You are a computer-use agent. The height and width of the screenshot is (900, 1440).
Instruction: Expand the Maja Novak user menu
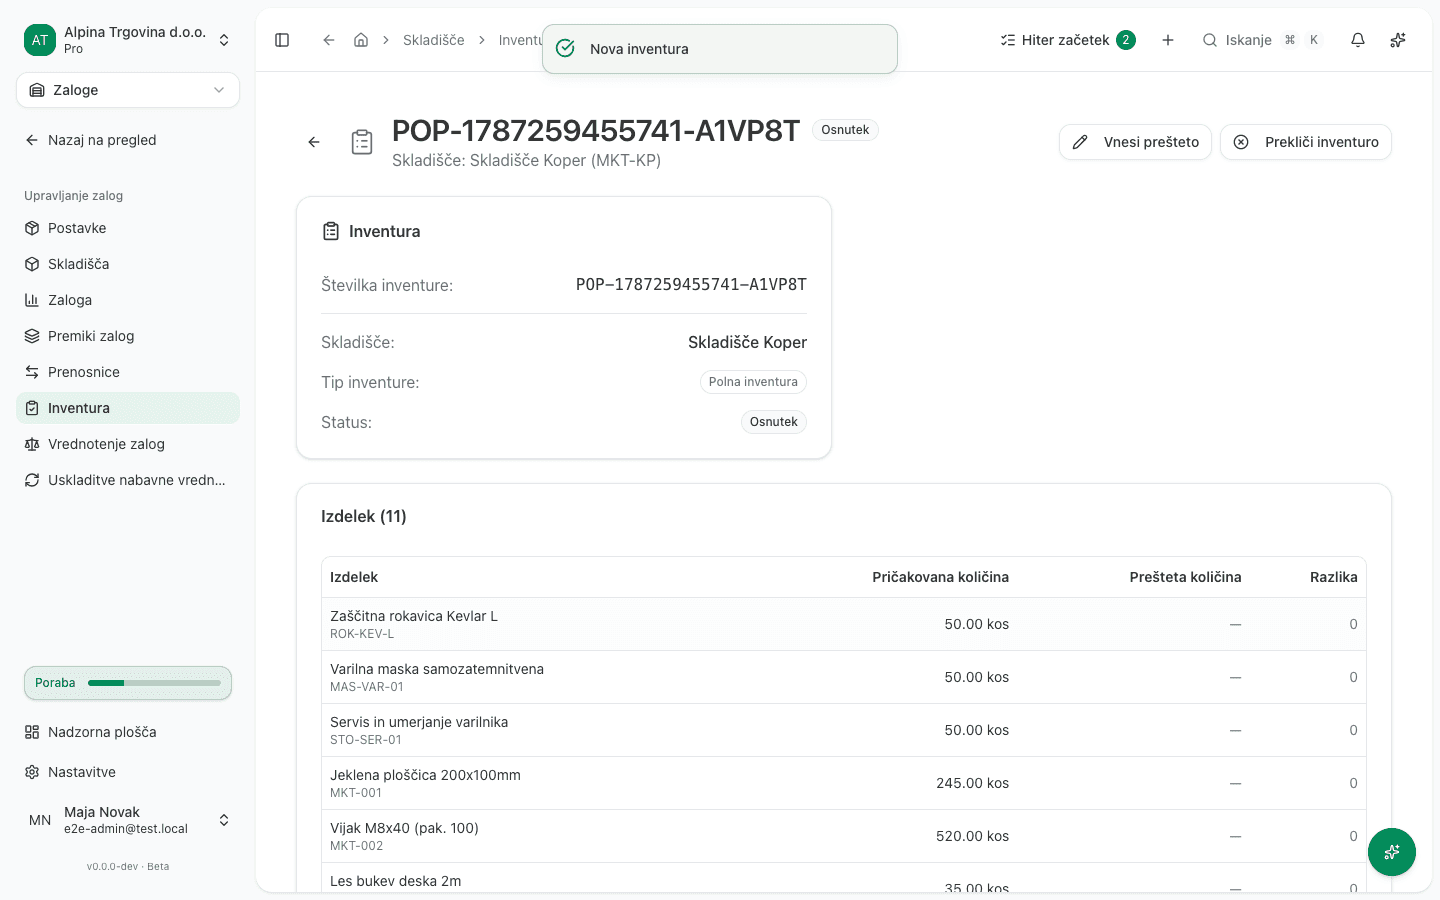[x=128, y=820]
